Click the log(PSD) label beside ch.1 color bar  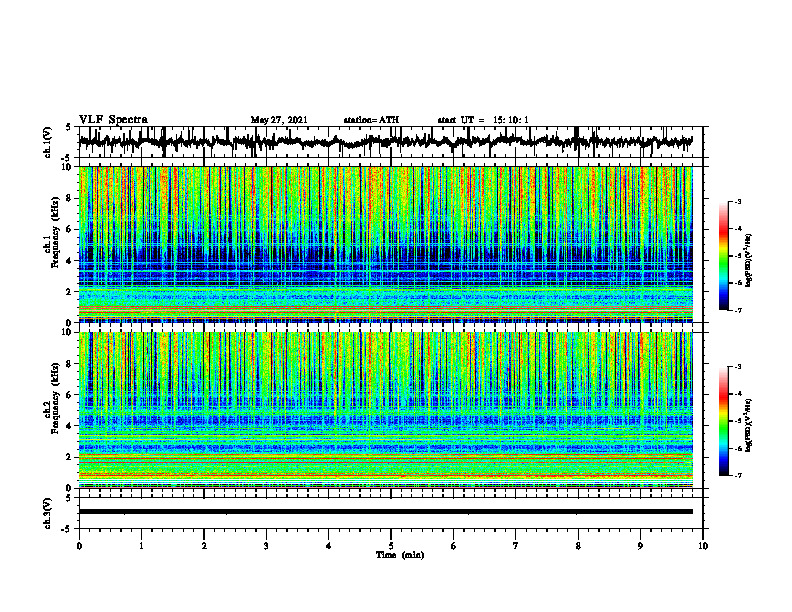[x=749, y=261]
